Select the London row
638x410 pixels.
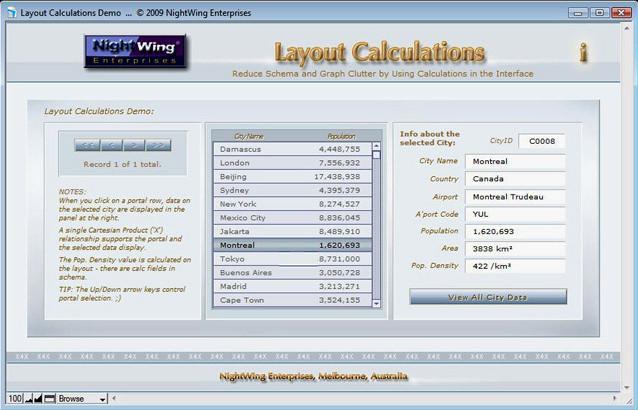click(x=292, y=163)
